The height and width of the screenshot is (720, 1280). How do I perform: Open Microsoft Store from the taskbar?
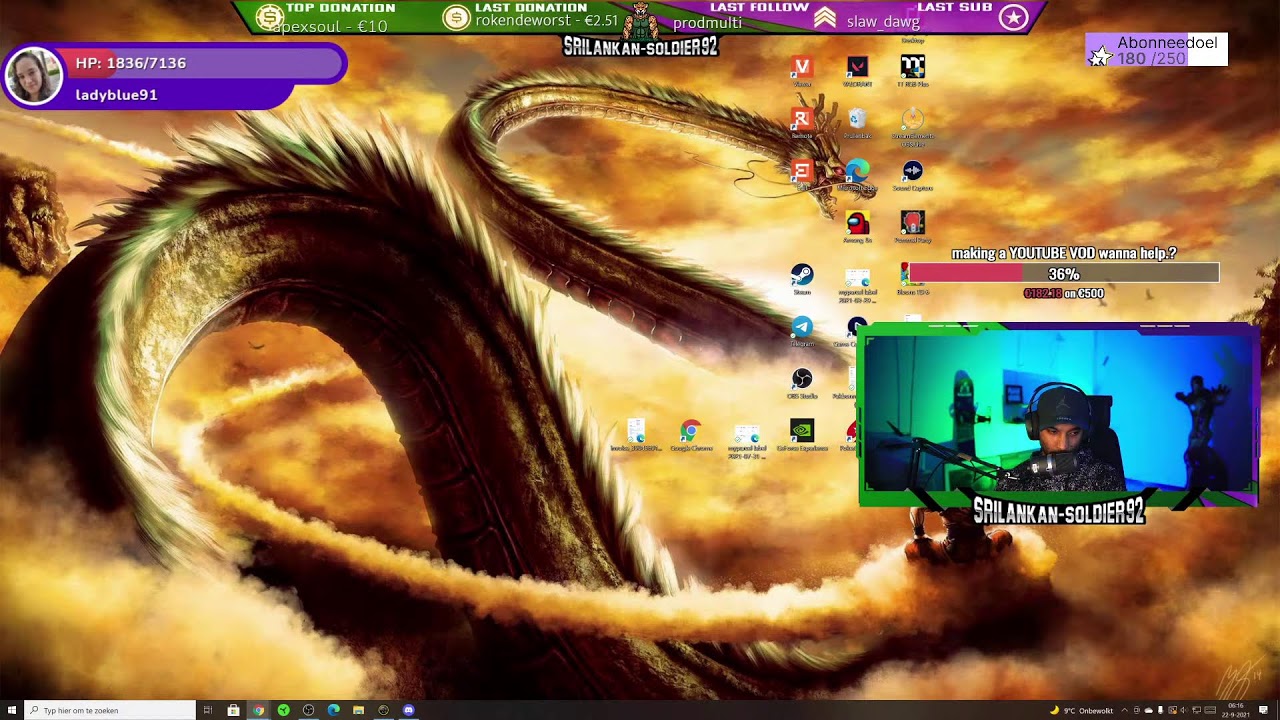tap(233, 710)
